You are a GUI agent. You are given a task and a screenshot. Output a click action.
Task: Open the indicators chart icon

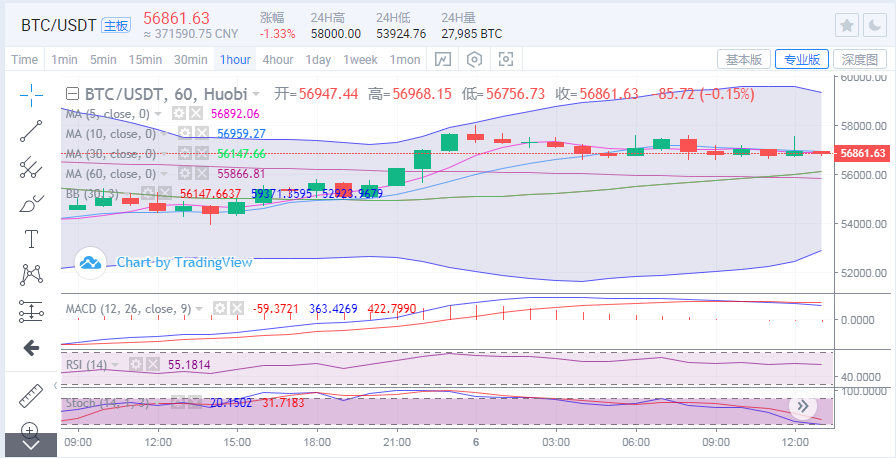(443, 59)
